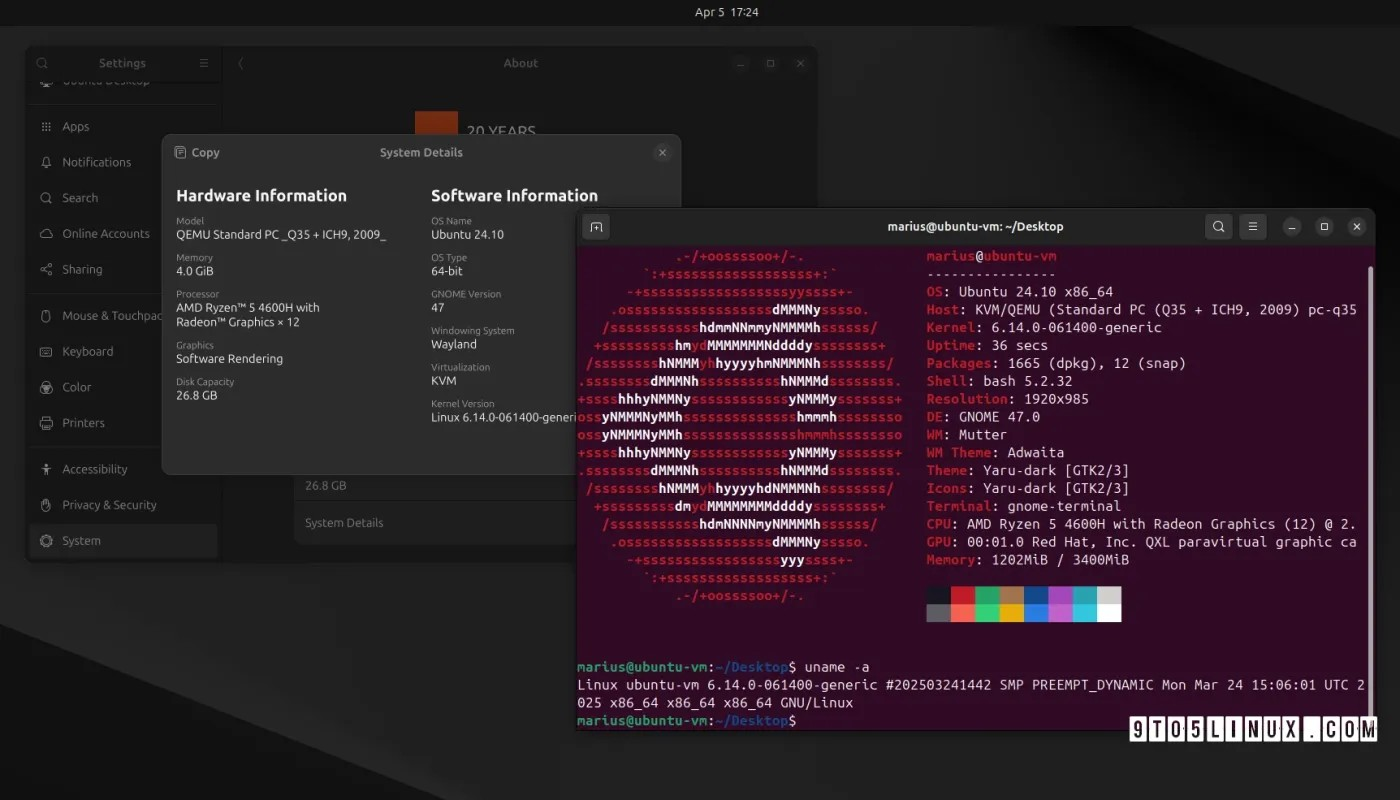Viewport: 1400px width, 800px height.
Task: Open the Settings hamburger menu
Action: point(204,63)
